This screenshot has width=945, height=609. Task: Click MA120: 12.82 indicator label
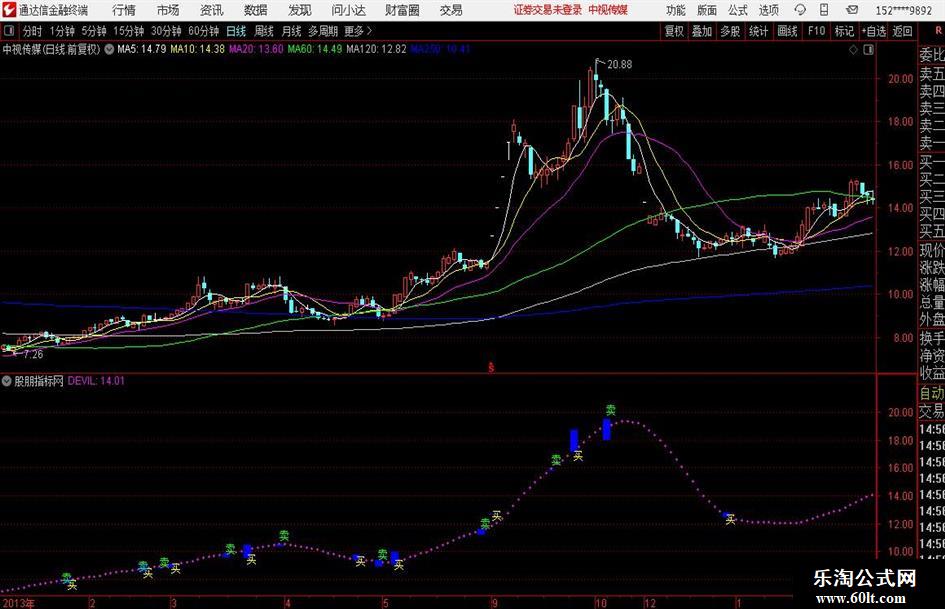click(377, 49)
